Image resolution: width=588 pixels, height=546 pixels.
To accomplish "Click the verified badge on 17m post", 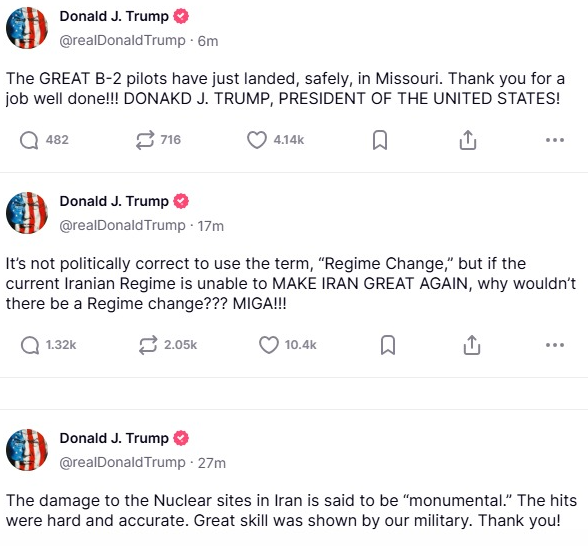I will coord(181,201).
